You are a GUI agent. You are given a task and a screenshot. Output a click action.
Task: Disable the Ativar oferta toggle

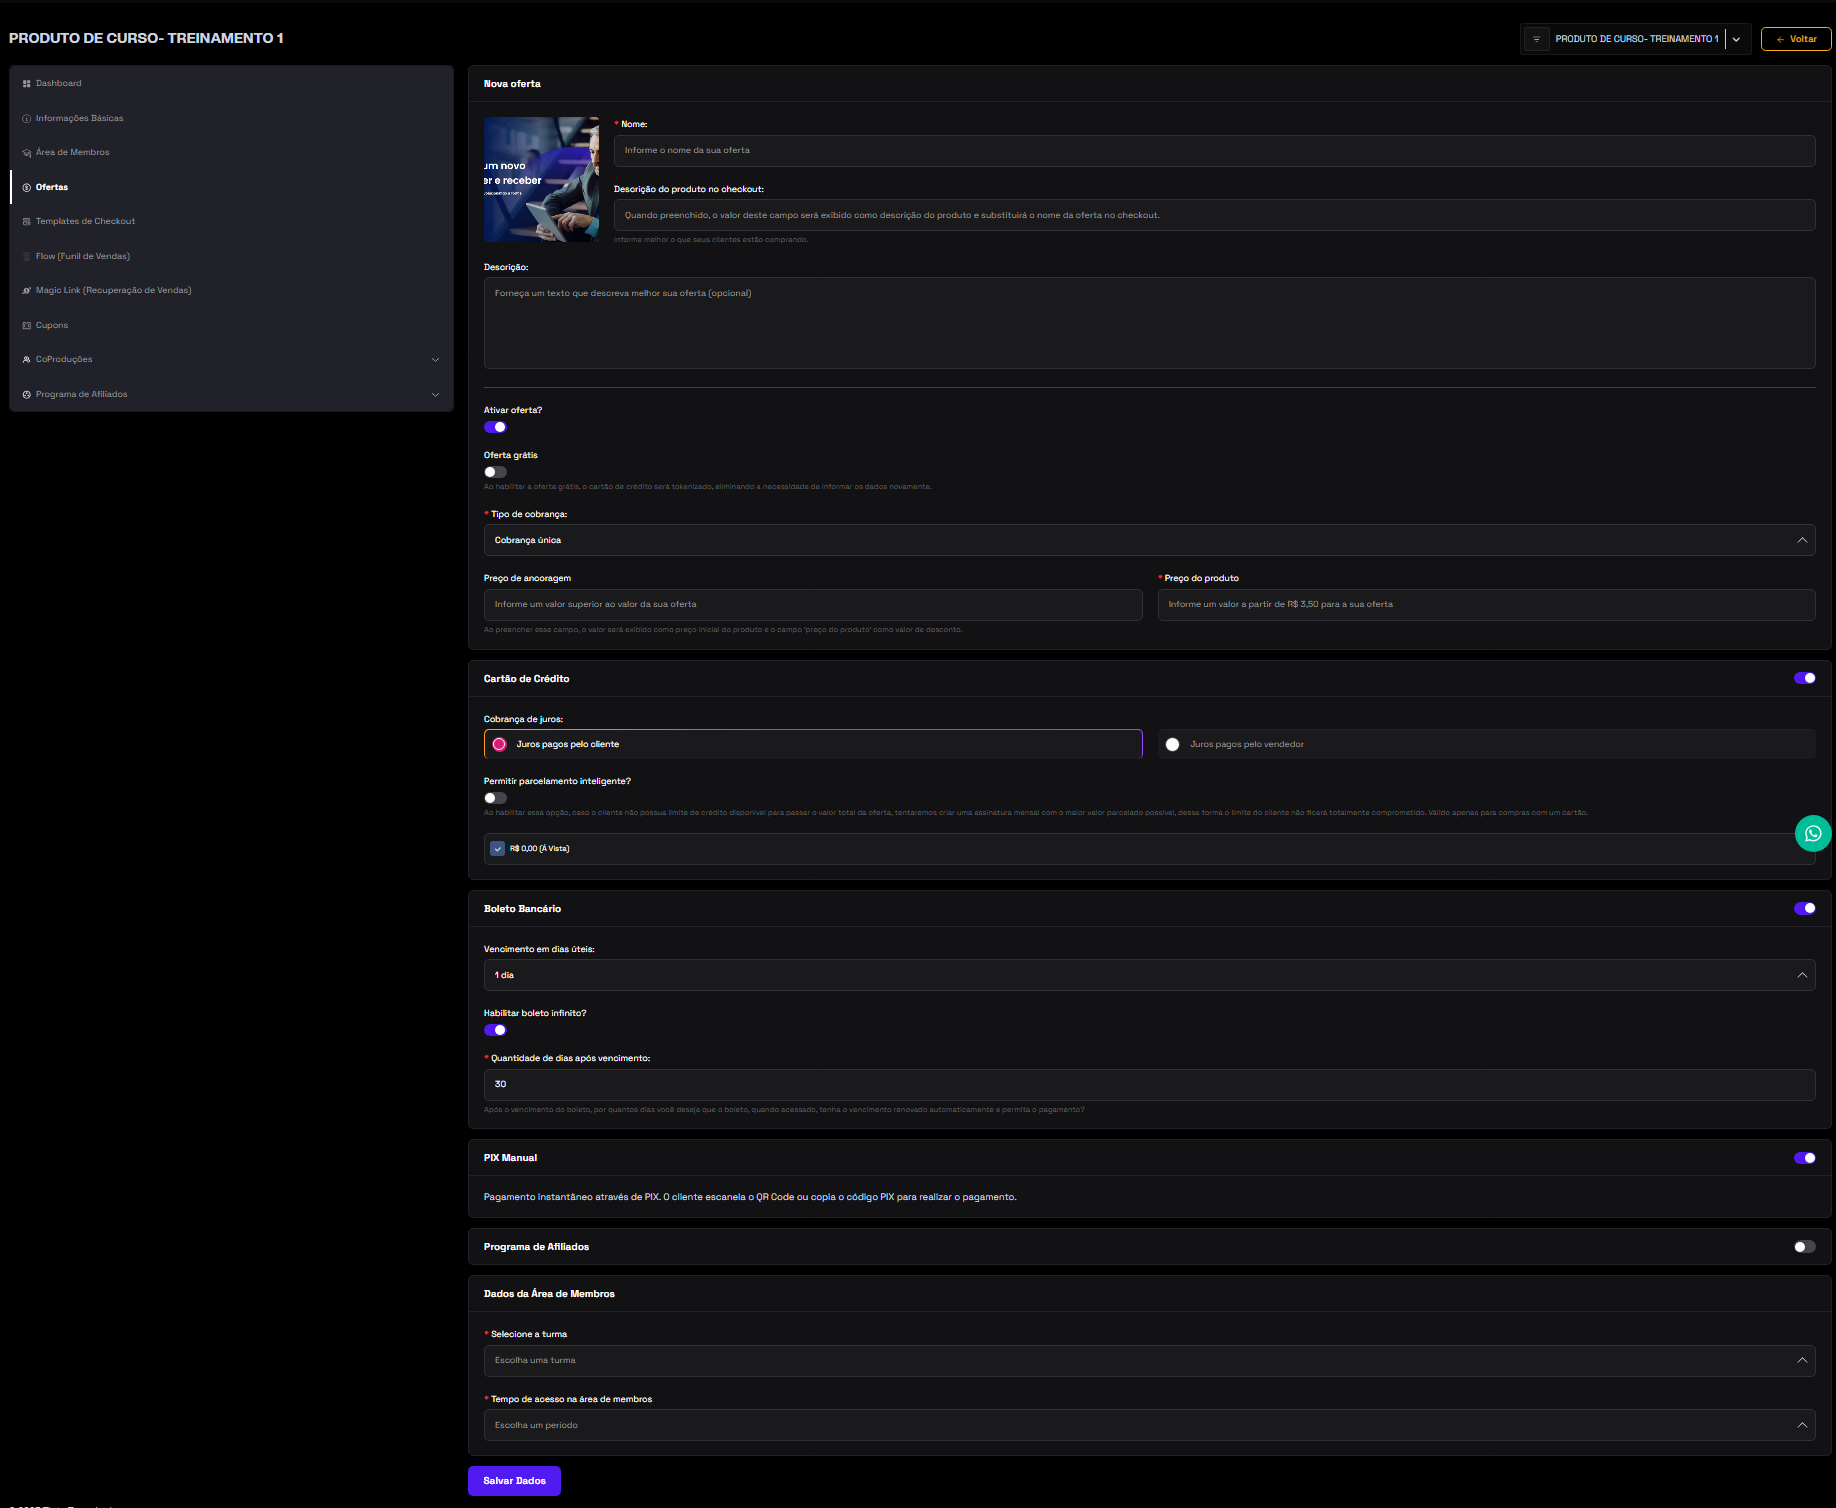point(495,427)
